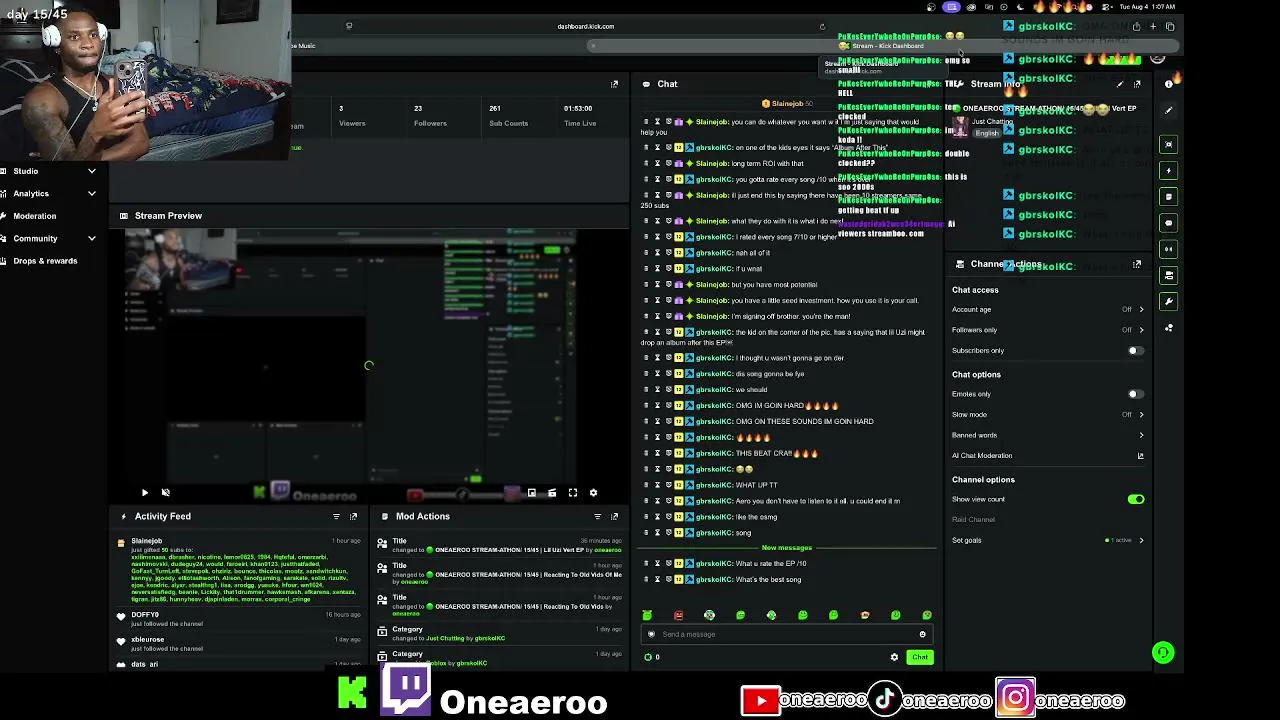Click the stream category thumbnail in Stream Info

(960, 126)
